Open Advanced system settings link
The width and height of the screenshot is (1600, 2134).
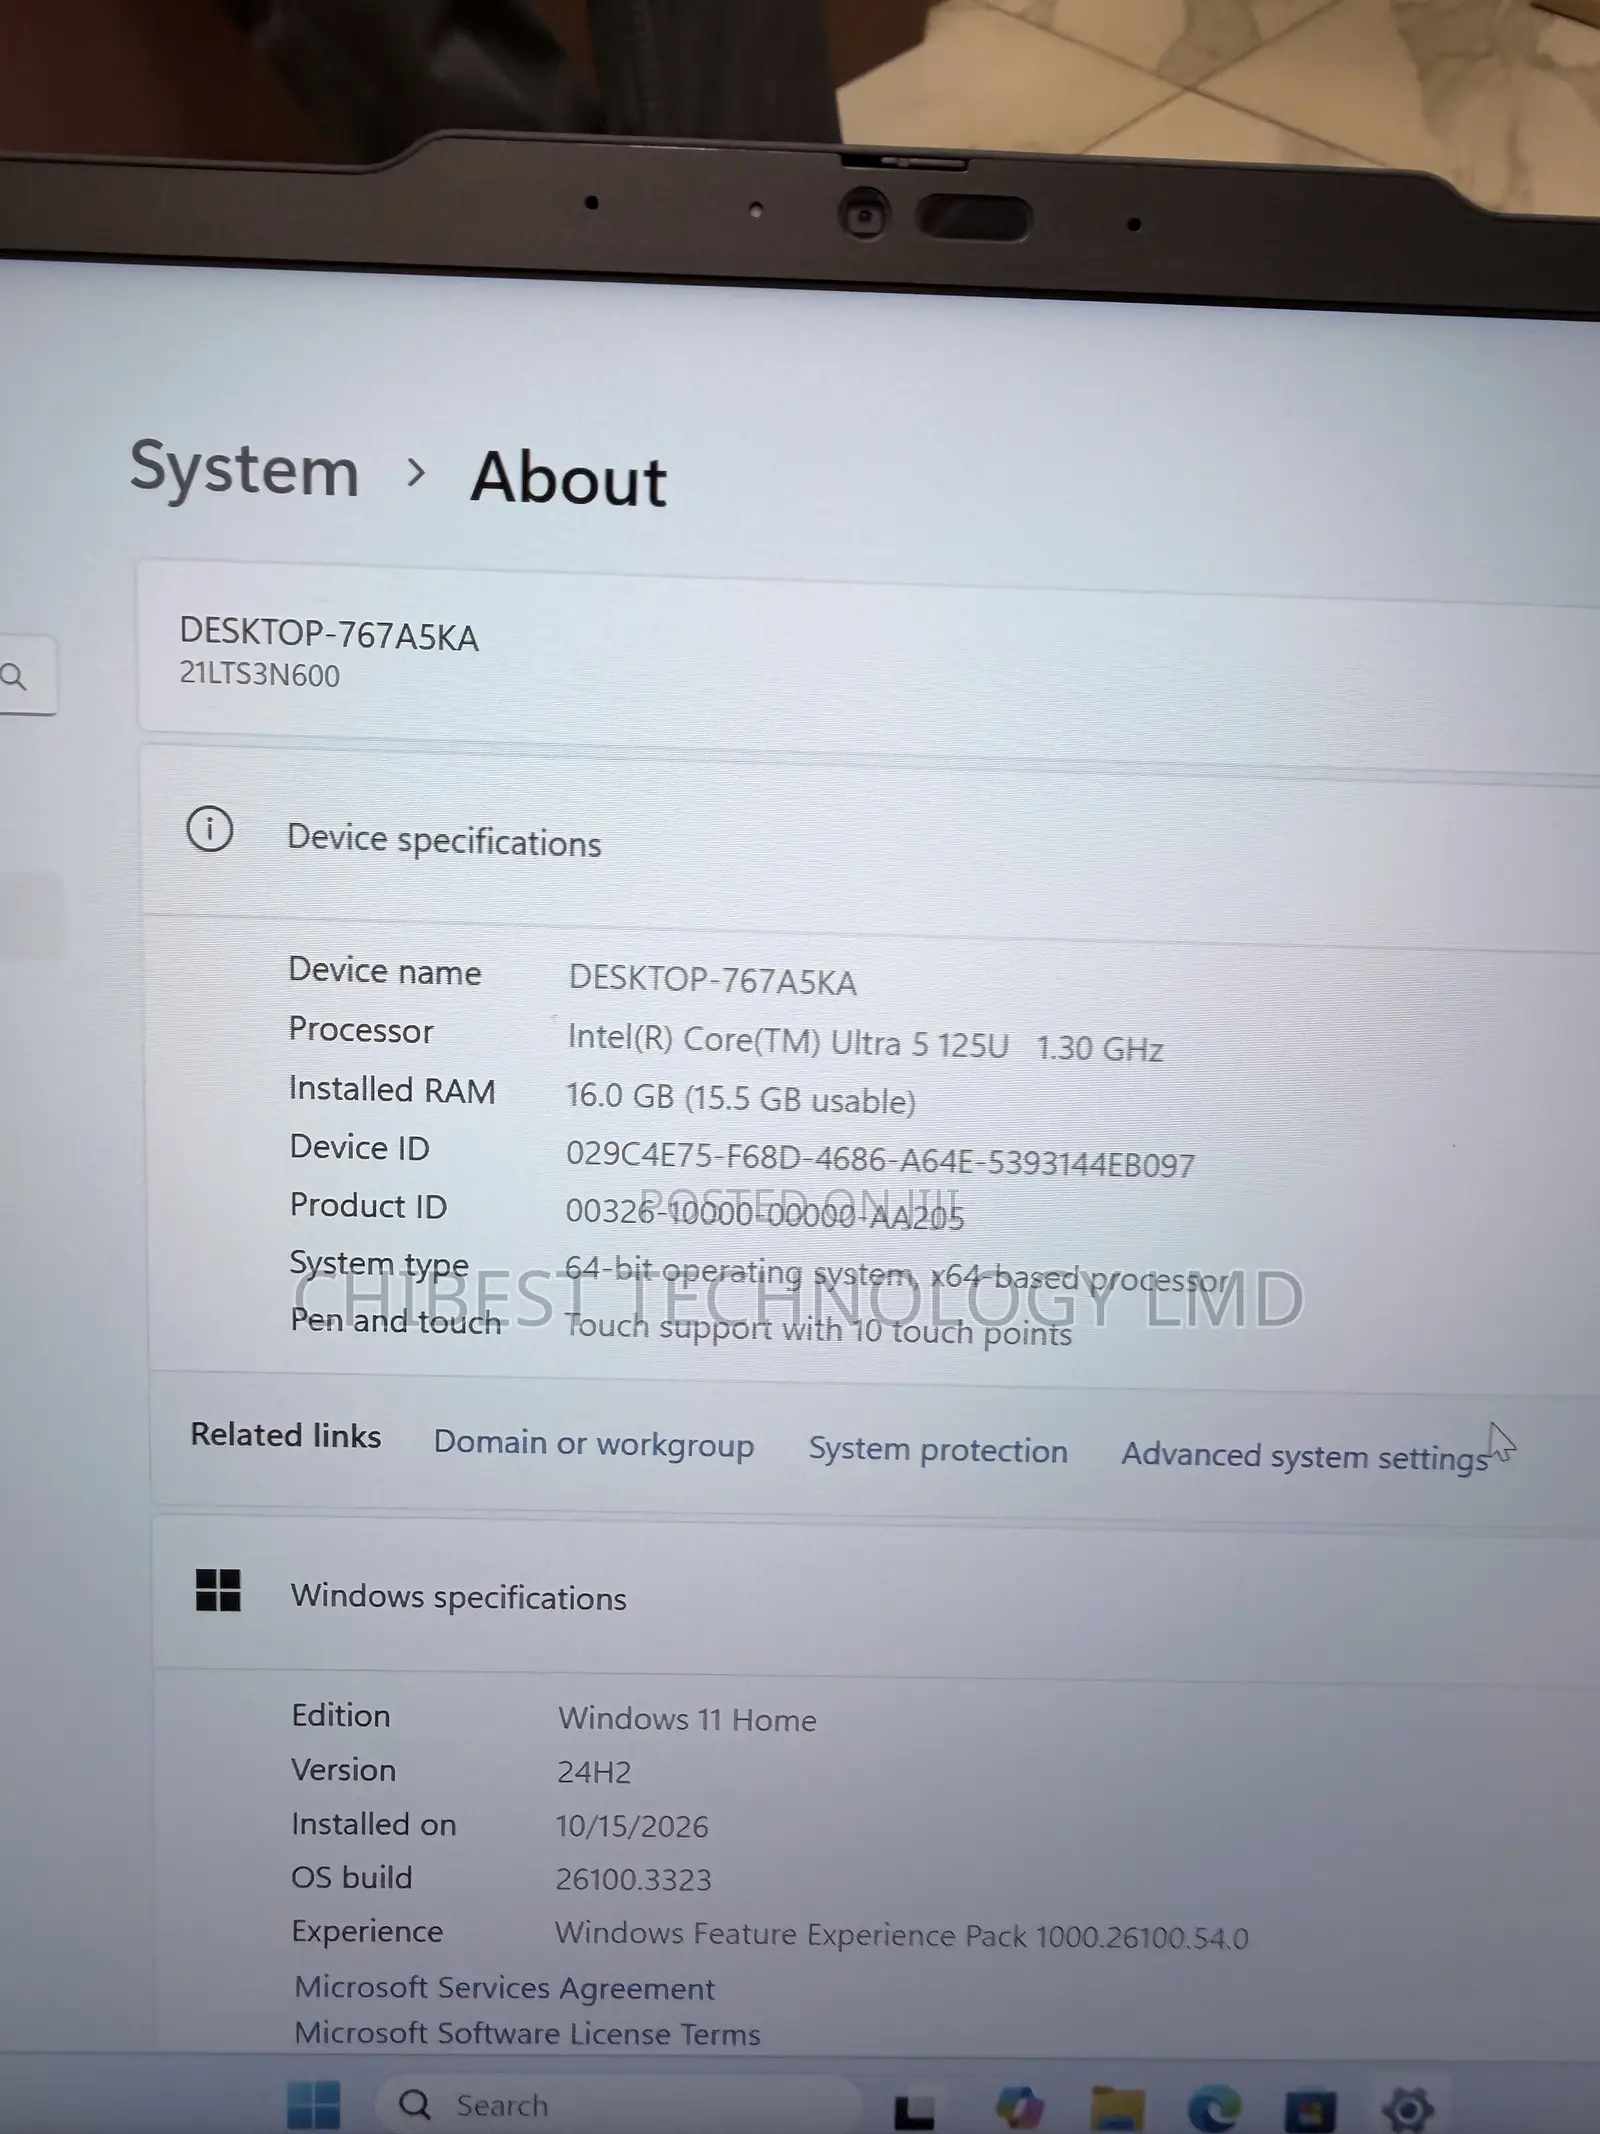1305,1456
